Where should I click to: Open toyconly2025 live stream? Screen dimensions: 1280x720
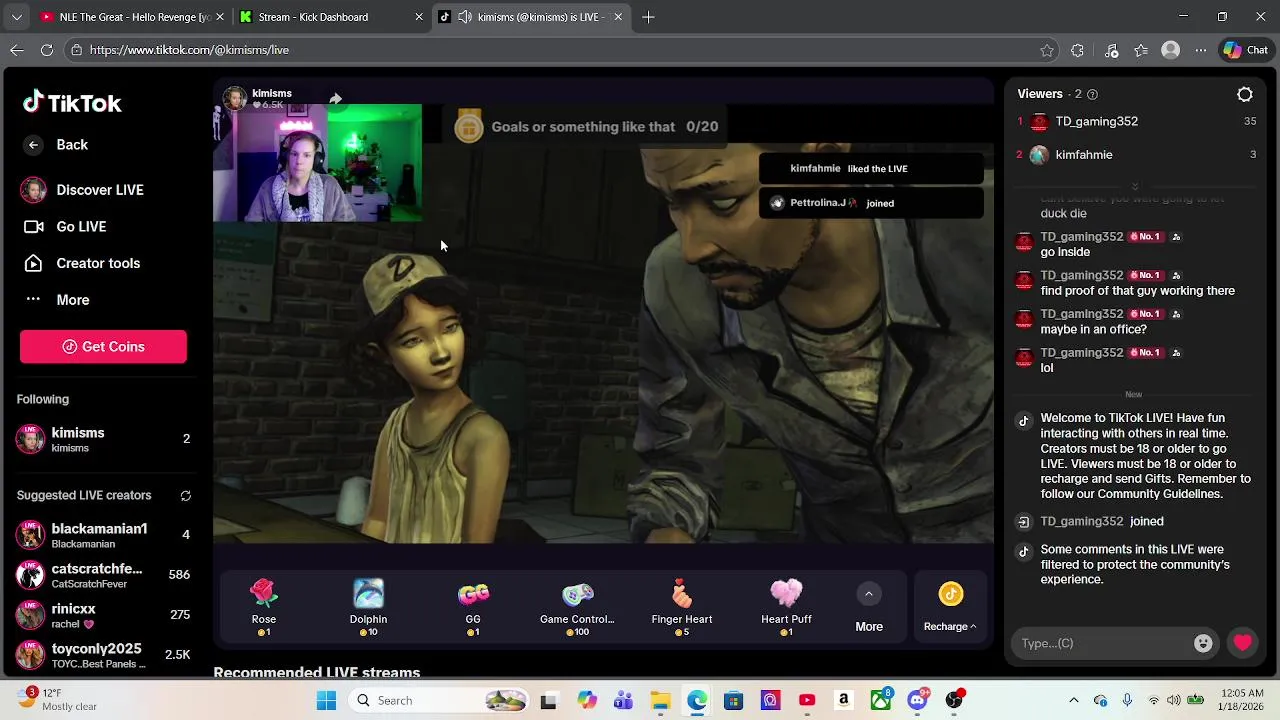[103, 655]
